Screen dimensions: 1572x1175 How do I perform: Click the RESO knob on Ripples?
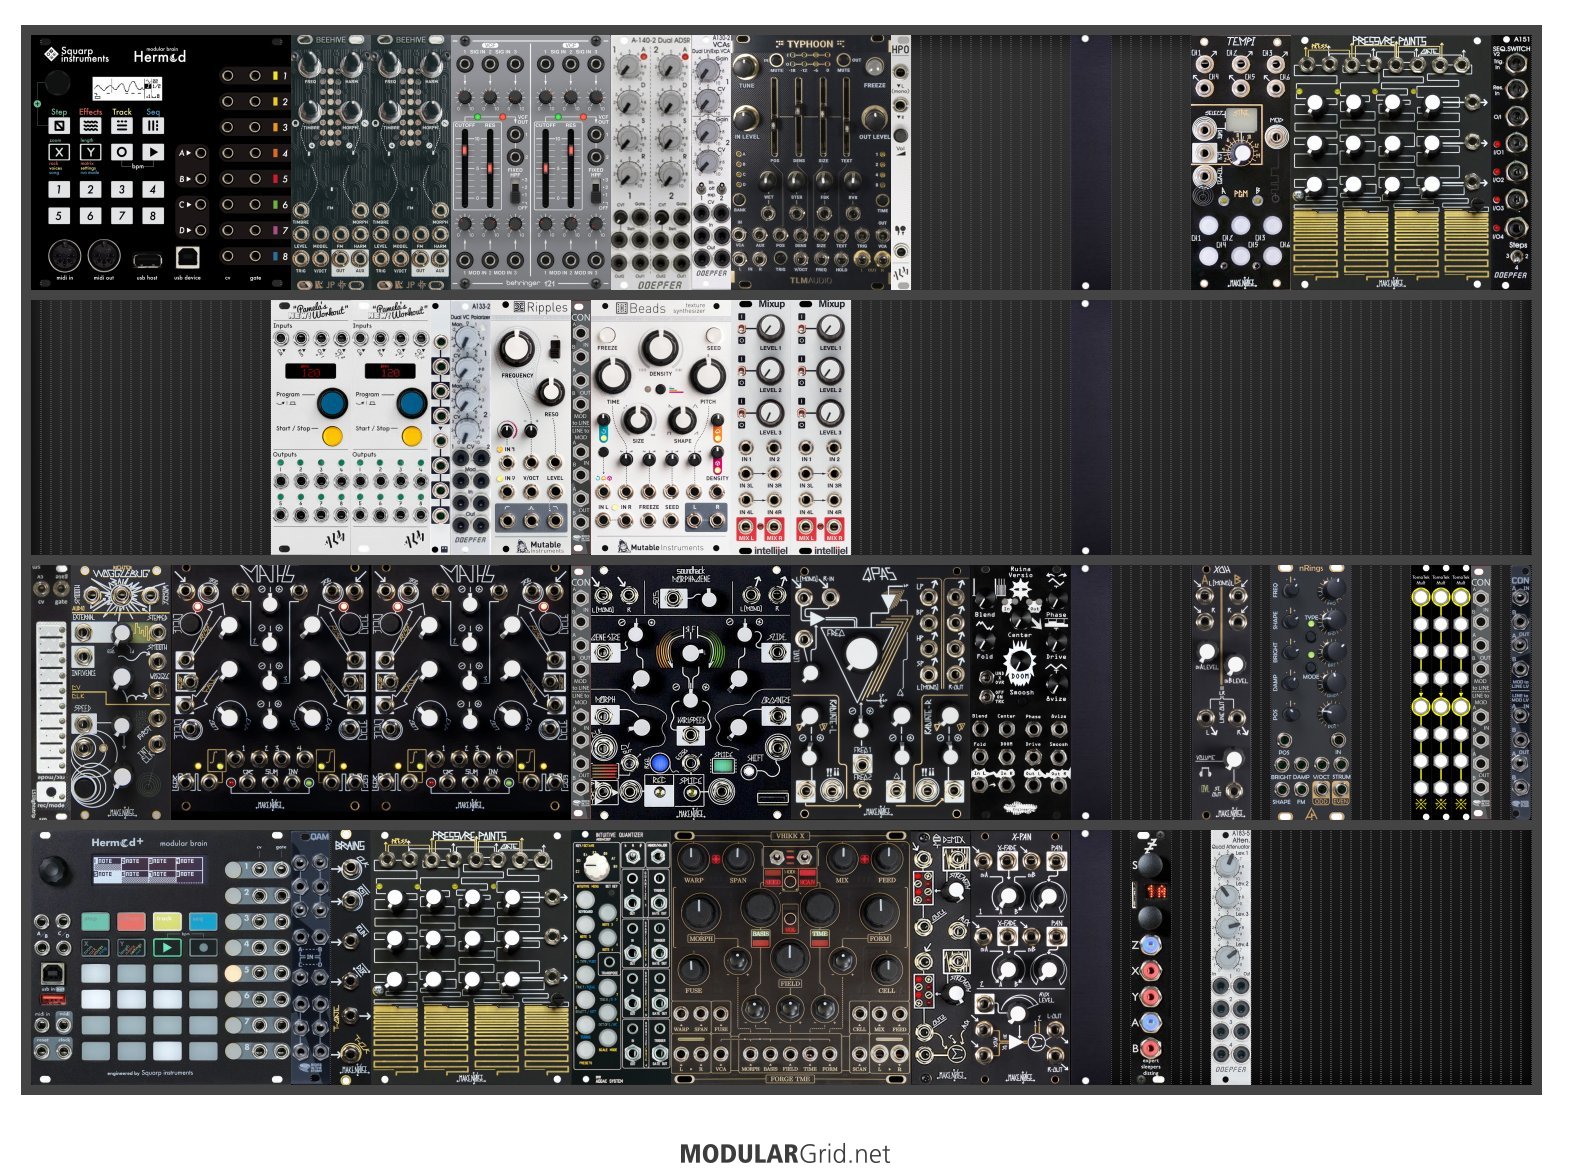550,392
